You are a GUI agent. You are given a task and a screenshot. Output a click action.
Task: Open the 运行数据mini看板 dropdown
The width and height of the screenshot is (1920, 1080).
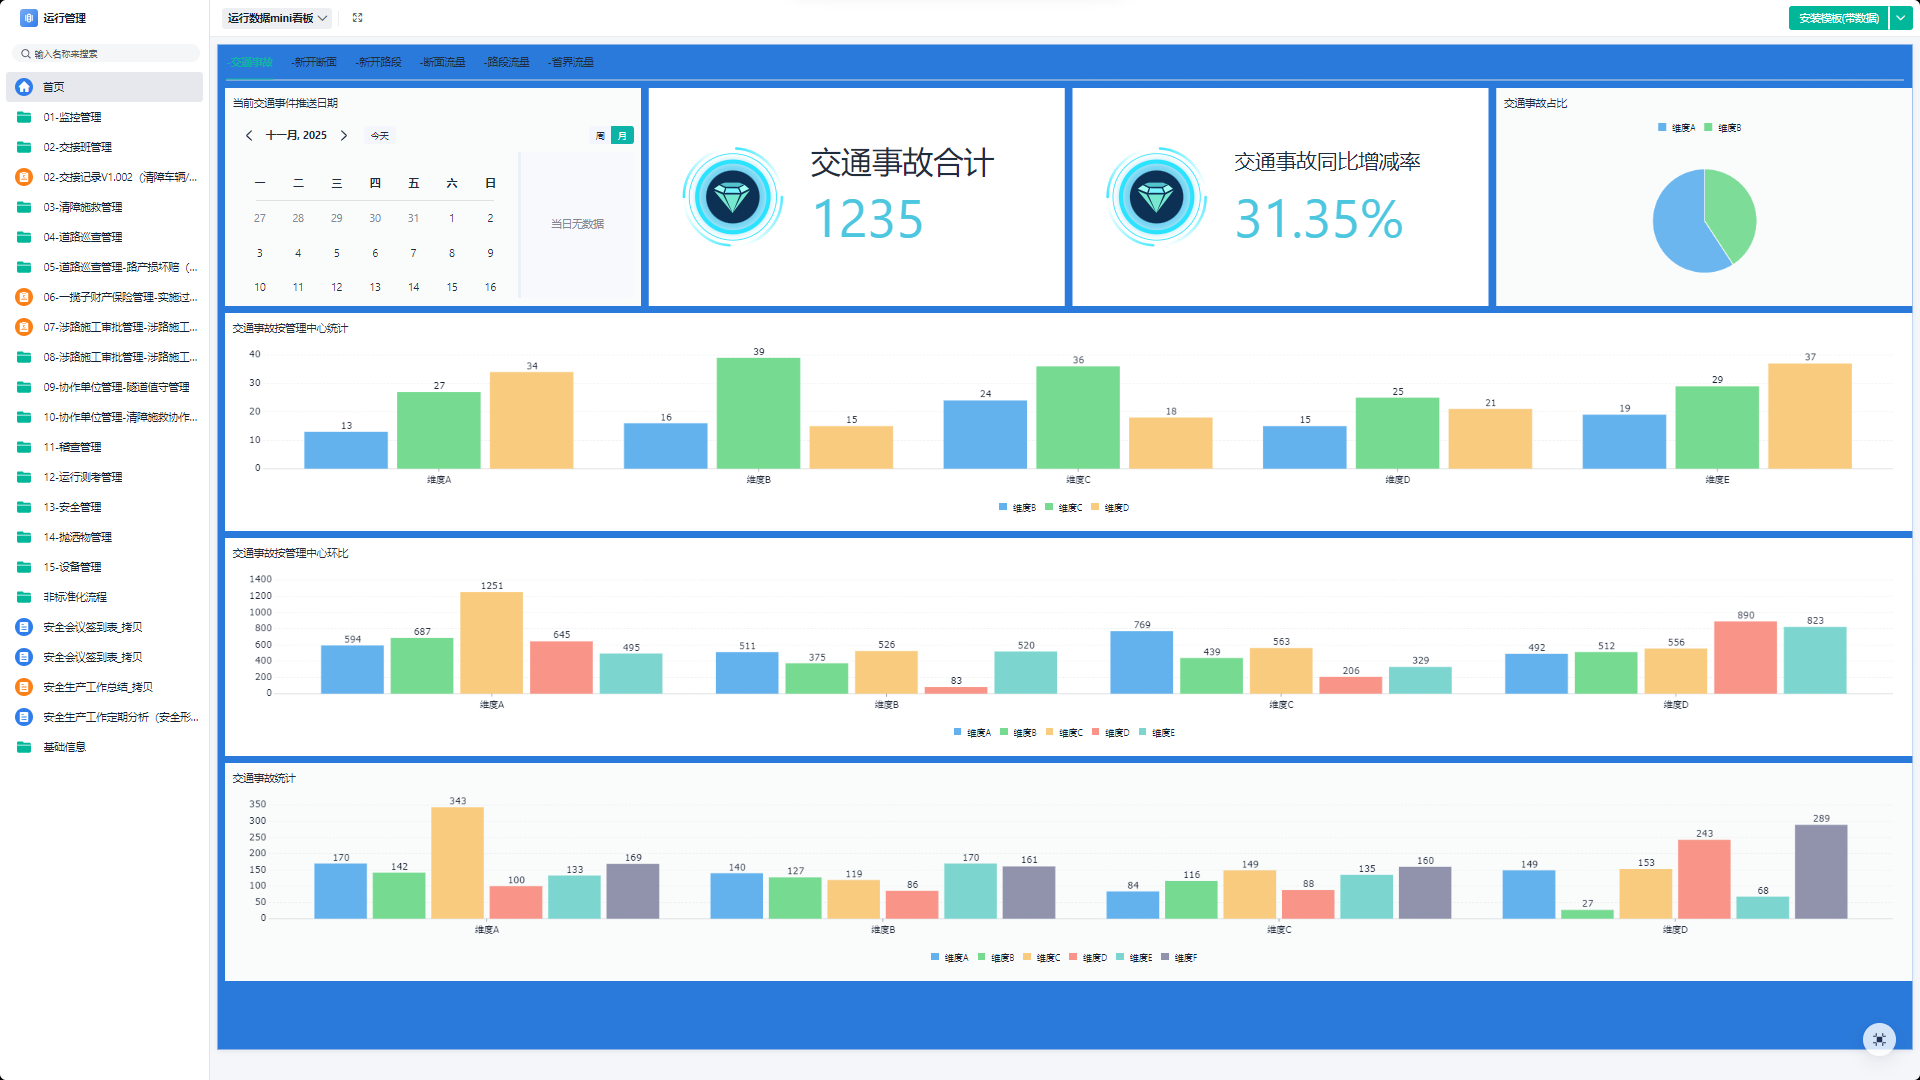tap(277, 18)
